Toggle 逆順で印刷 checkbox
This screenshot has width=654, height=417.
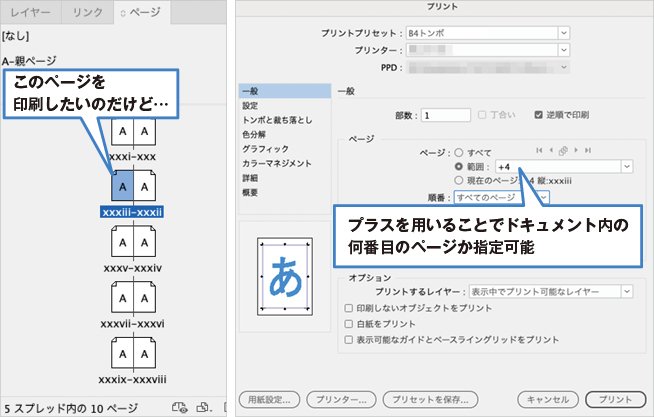pos(539,115)
